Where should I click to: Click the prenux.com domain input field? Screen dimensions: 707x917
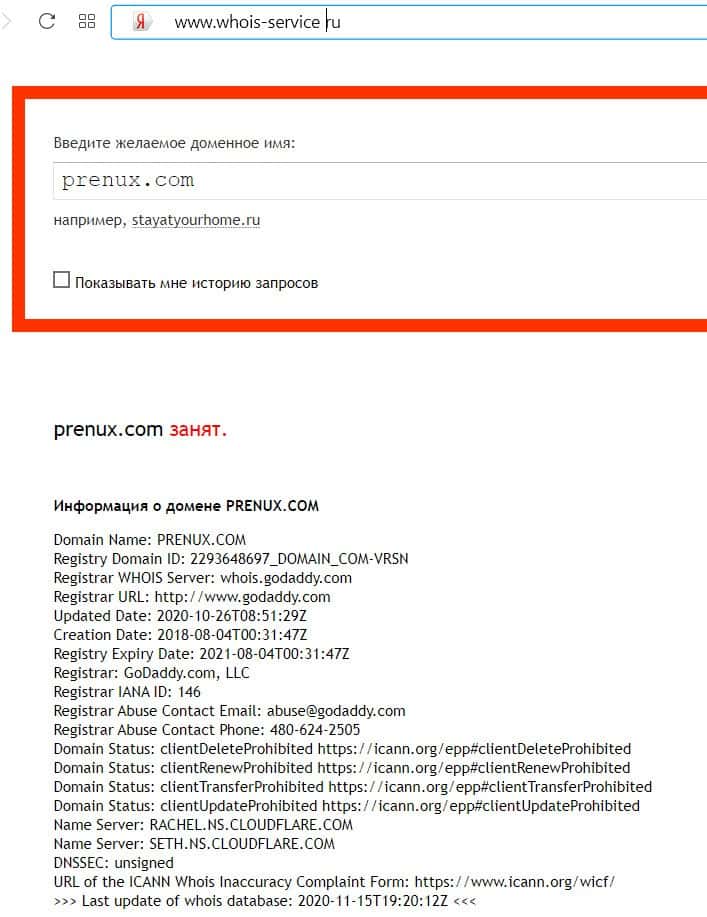380,181
